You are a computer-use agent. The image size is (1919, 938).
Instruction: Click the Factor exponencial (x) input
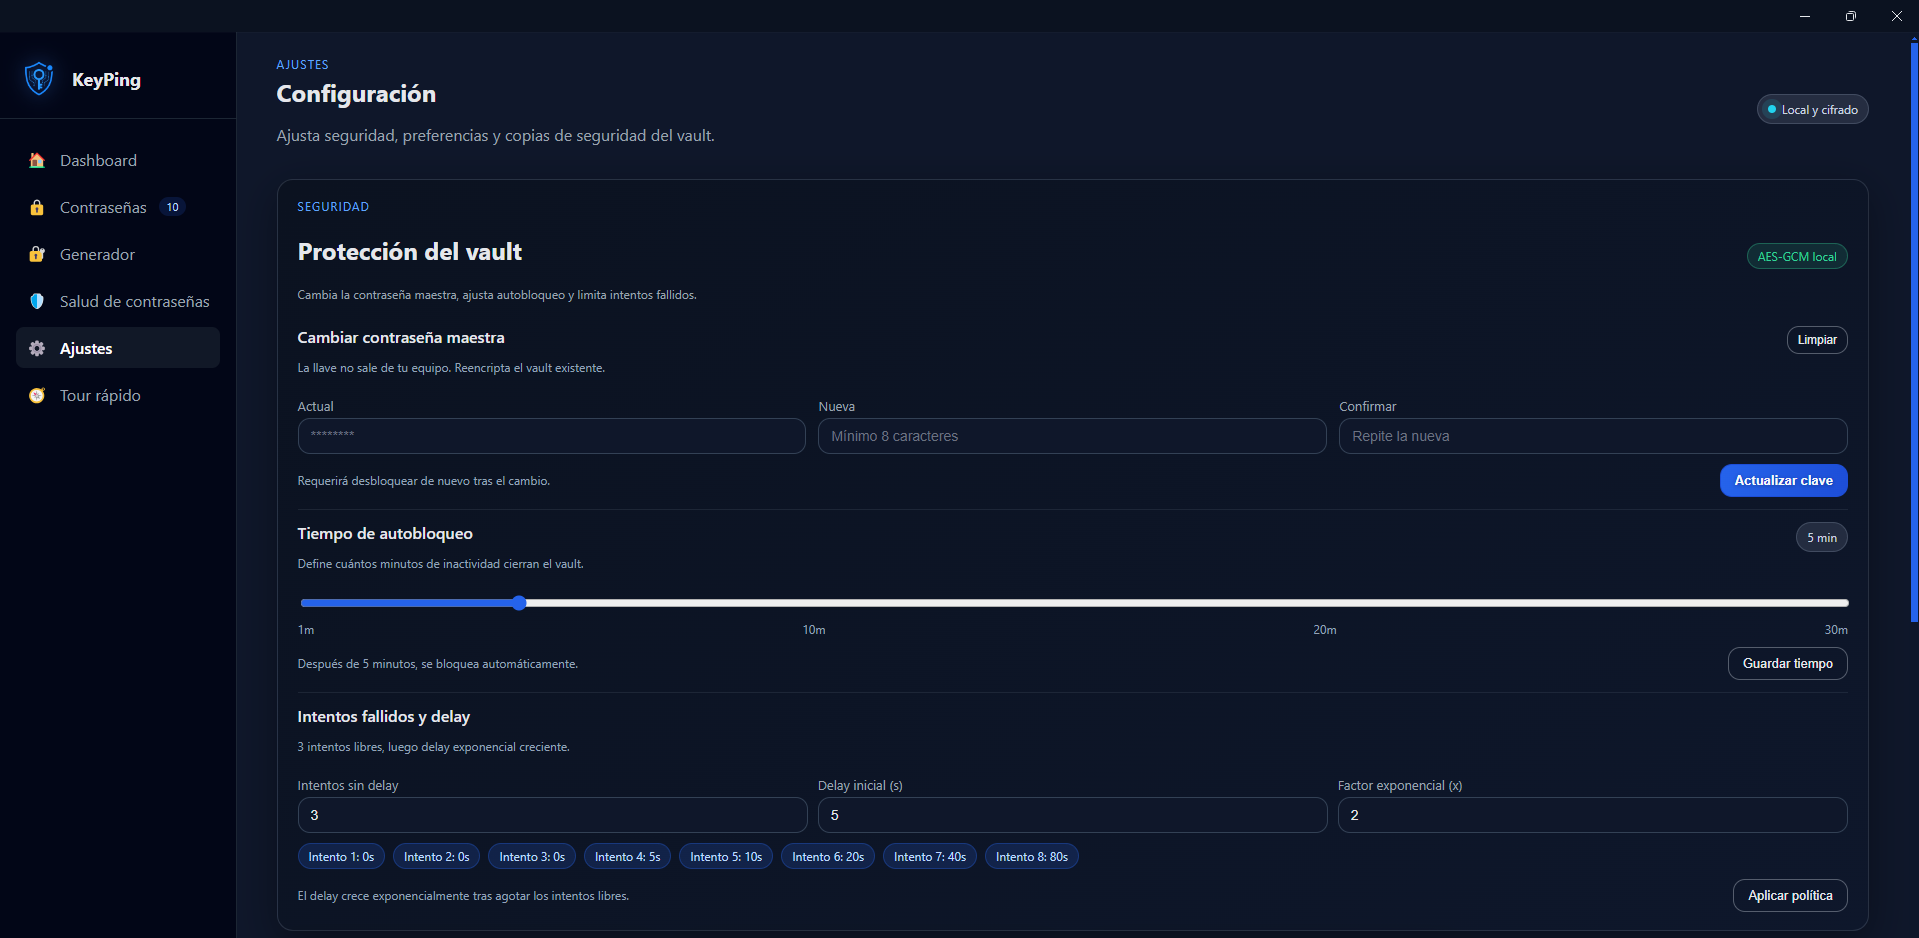[1592, 815]
